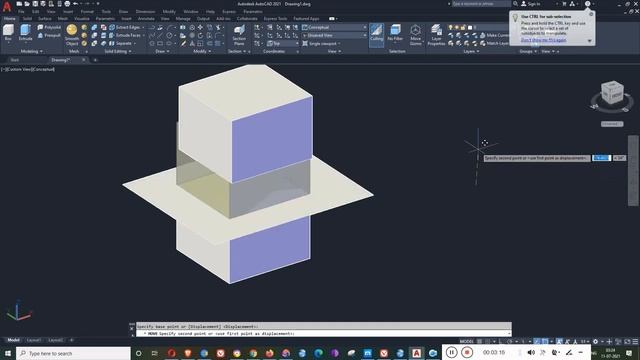Select the Extrude tool
This screenshot has width=640, height=360.
[25, 33]
